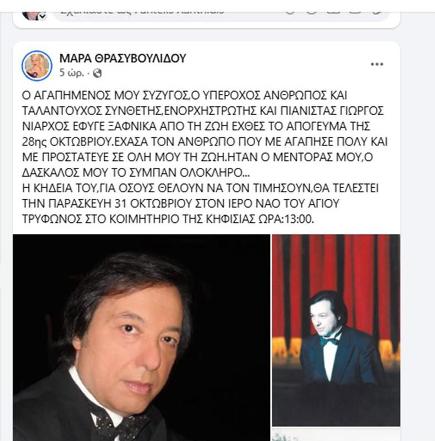Expand the commenter identity switch chevron

[x=42, y=17]
